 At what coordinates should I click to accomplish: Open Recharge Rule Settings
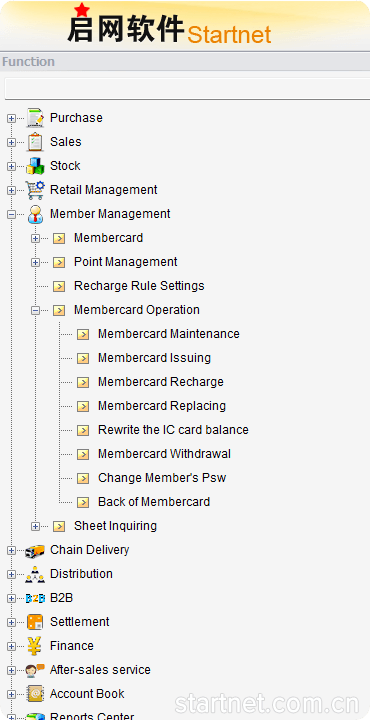[x=139, y=286]
